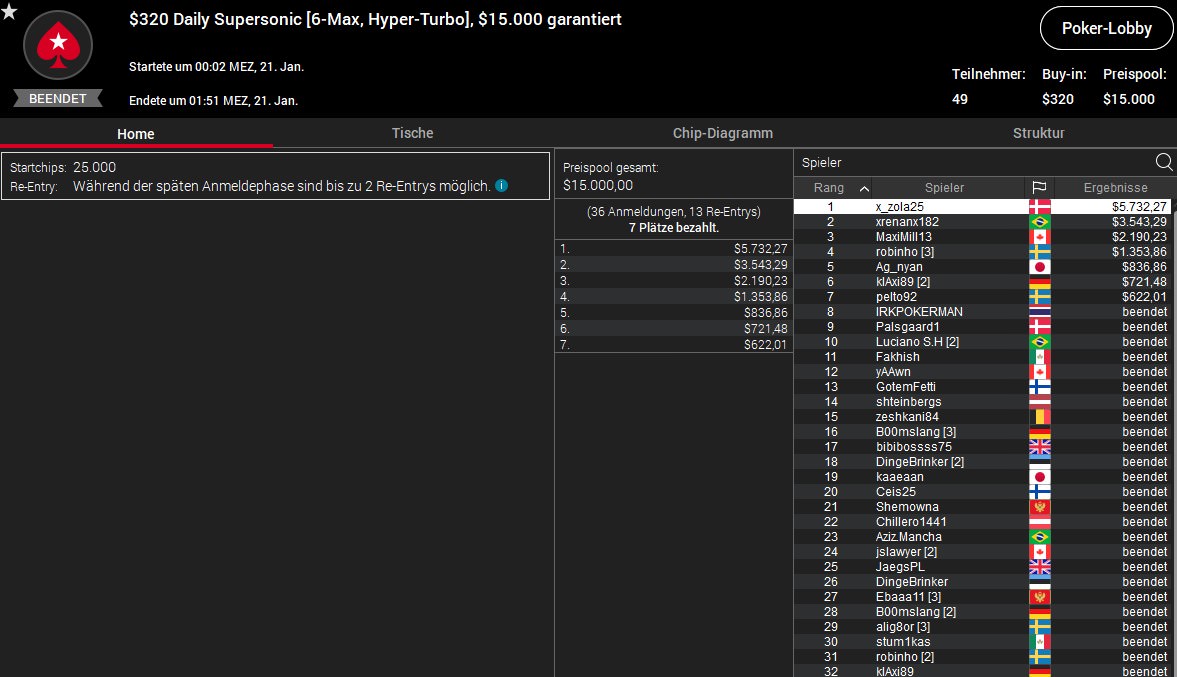Show the Chip-Diagramm tab

point(722,133)
